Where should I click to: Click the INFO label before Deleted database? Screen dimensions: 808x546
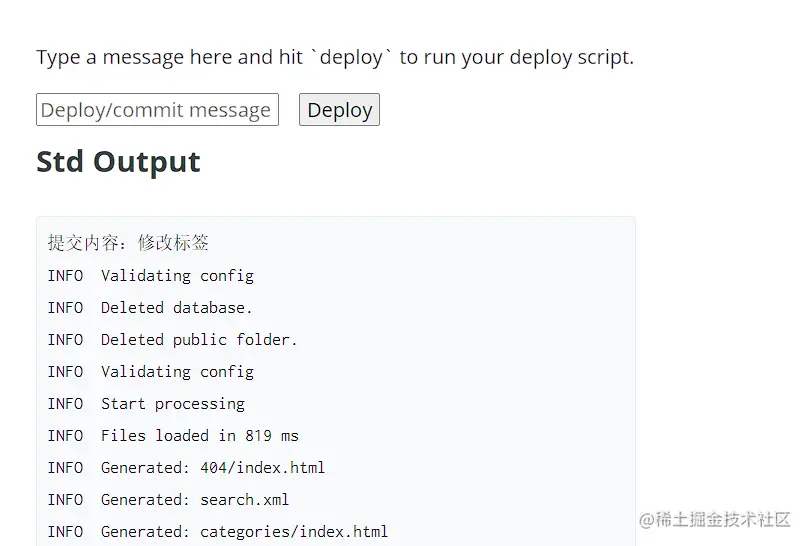pyautogui.click(x=65, y=308)
